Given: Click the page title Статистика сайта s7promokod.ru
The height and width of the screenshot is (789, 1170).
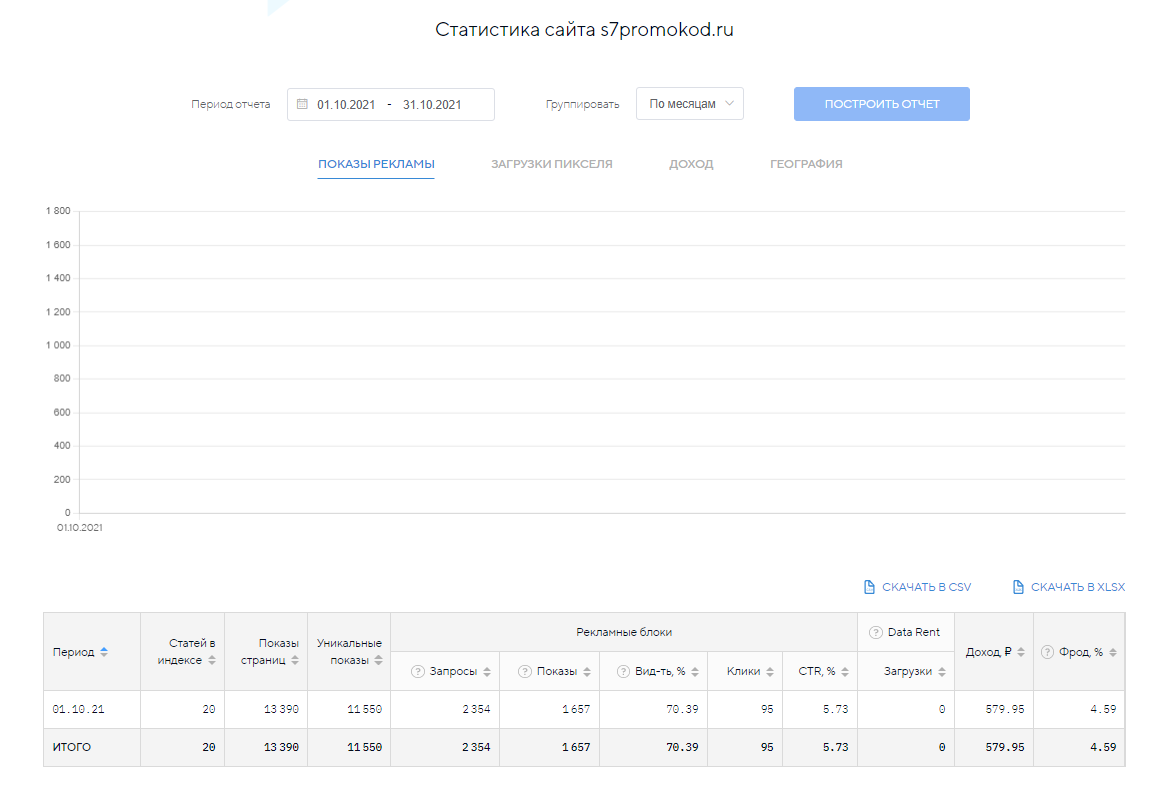Looking at the screenshot, I should [584, 30].
